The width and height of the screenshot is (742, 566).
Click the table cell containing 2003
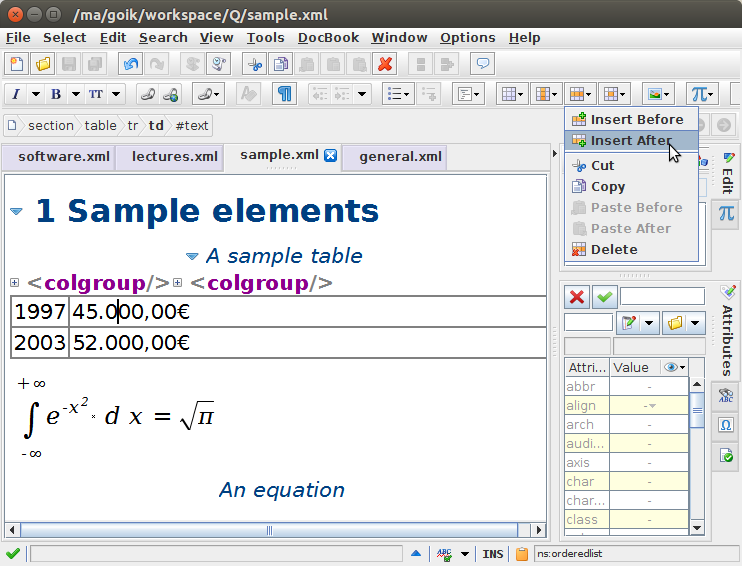click(40, 343)
